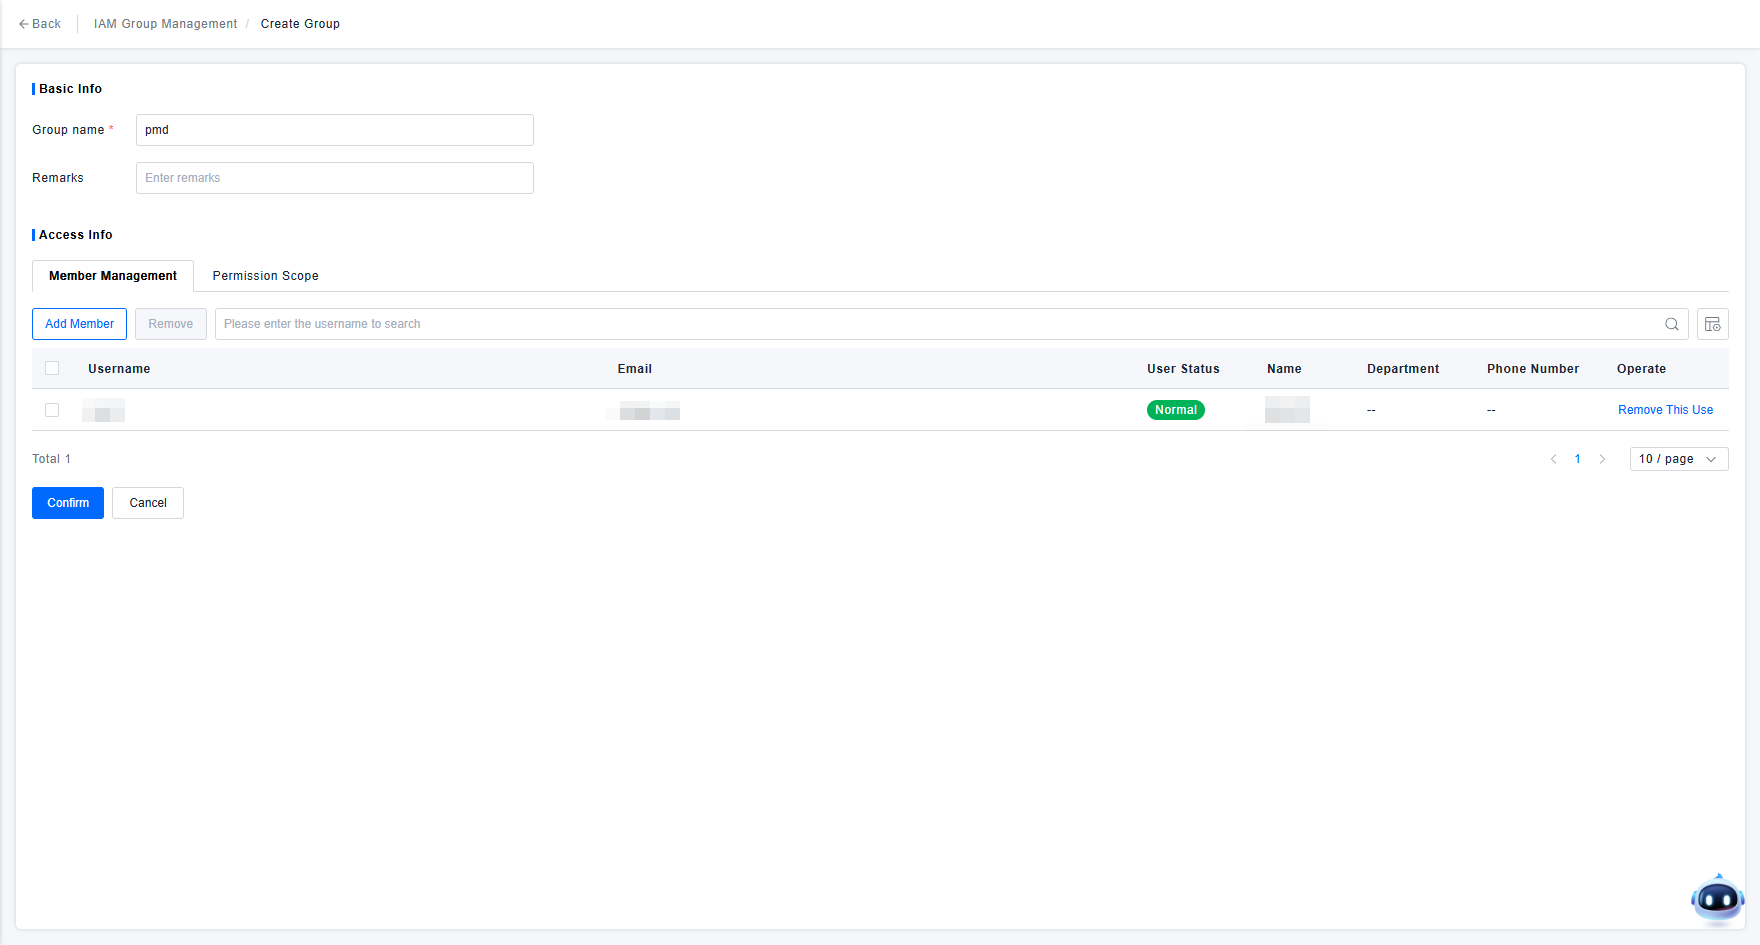Expand the 10 / page dropdown
Viewport: 1760px width, 945px height.
click(x=1678, y=459)
